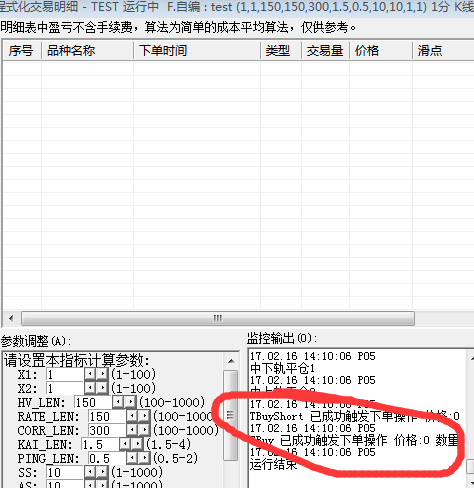The width and height of the screenshot is (474, 488).
Task: Increase X2 with its right arrow
Action: coord(102,388)
